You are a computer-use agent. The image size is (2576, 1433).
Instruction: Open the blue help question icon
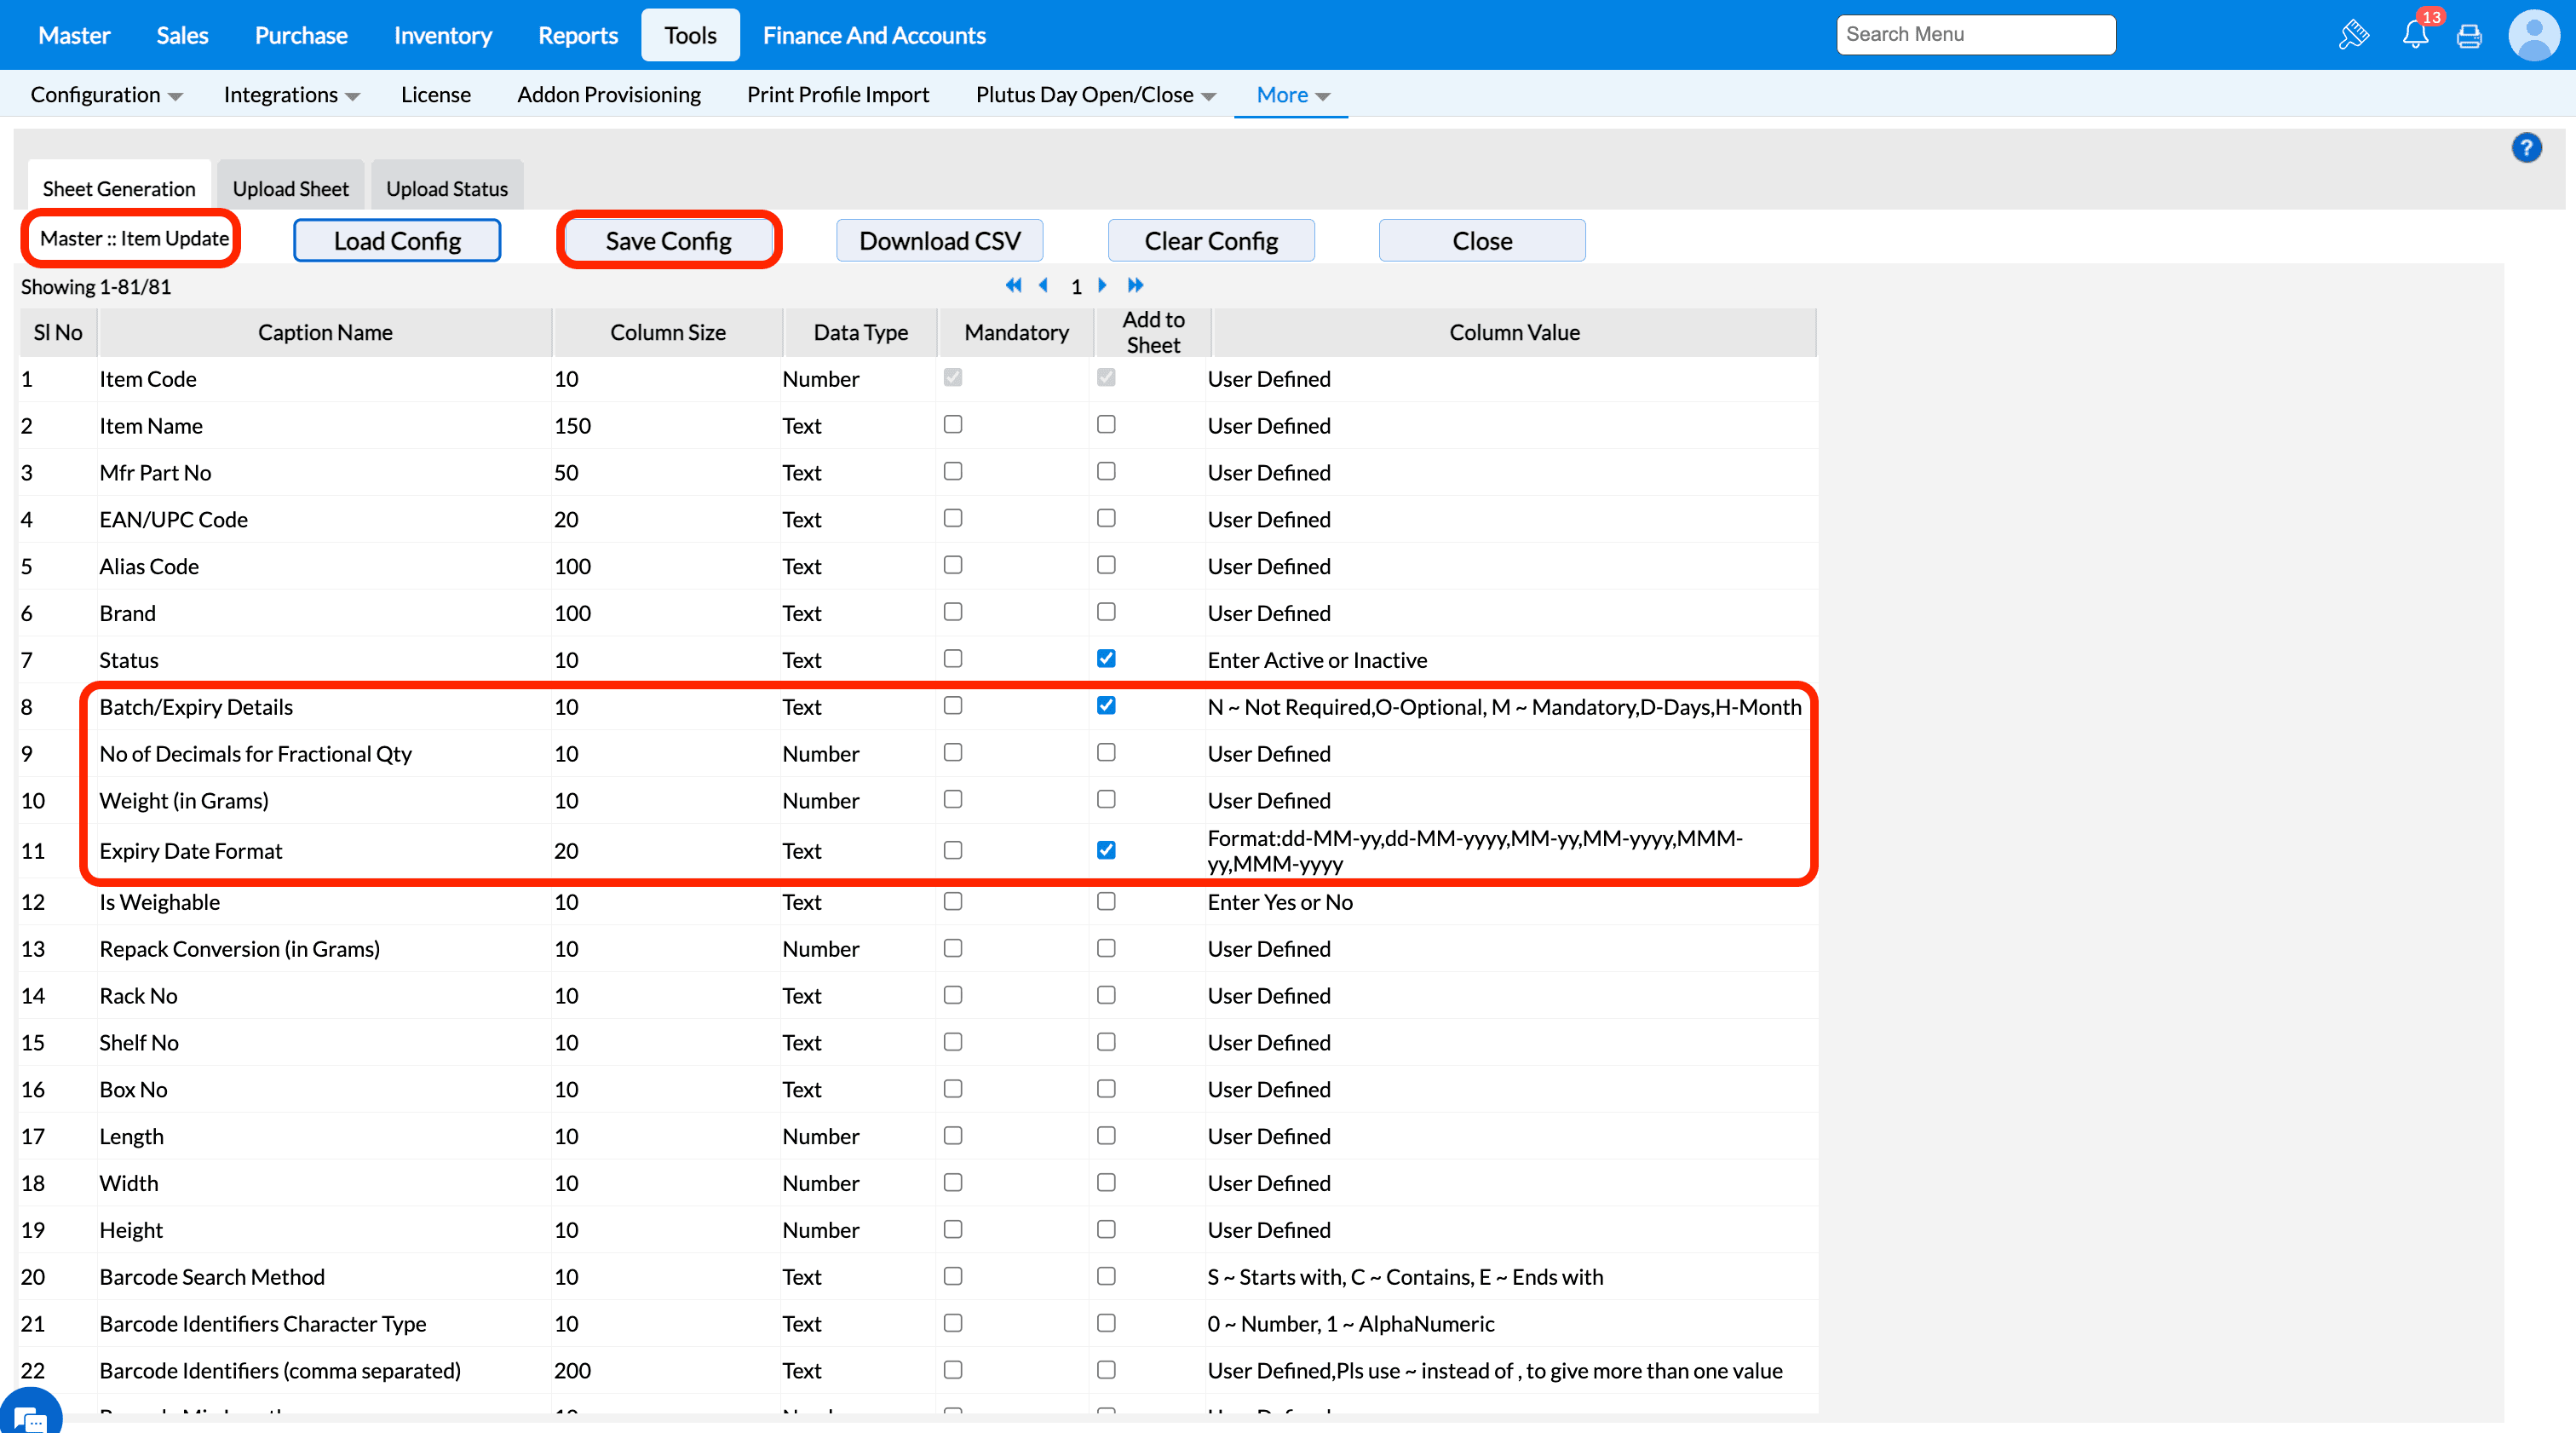[x=2526, y=148]
